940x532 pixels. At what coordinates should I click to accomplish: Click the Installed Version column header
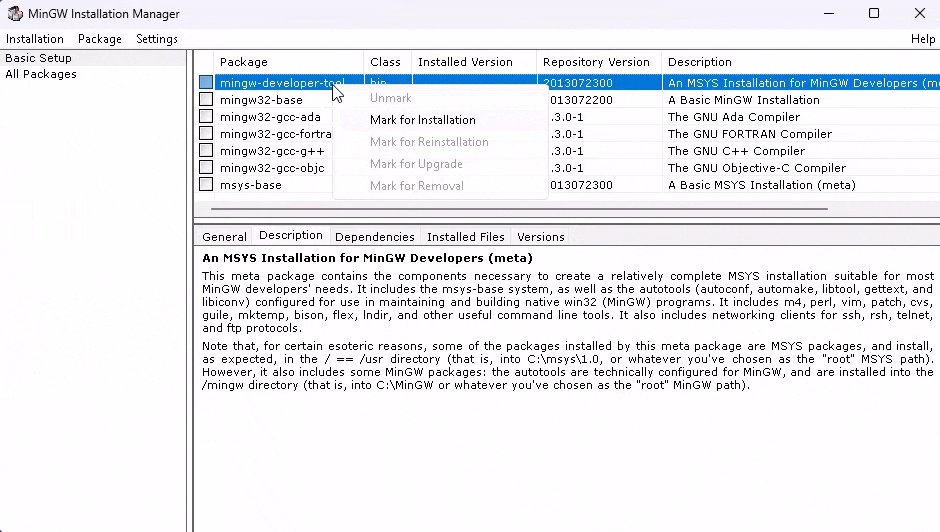[x=474, y=62]
